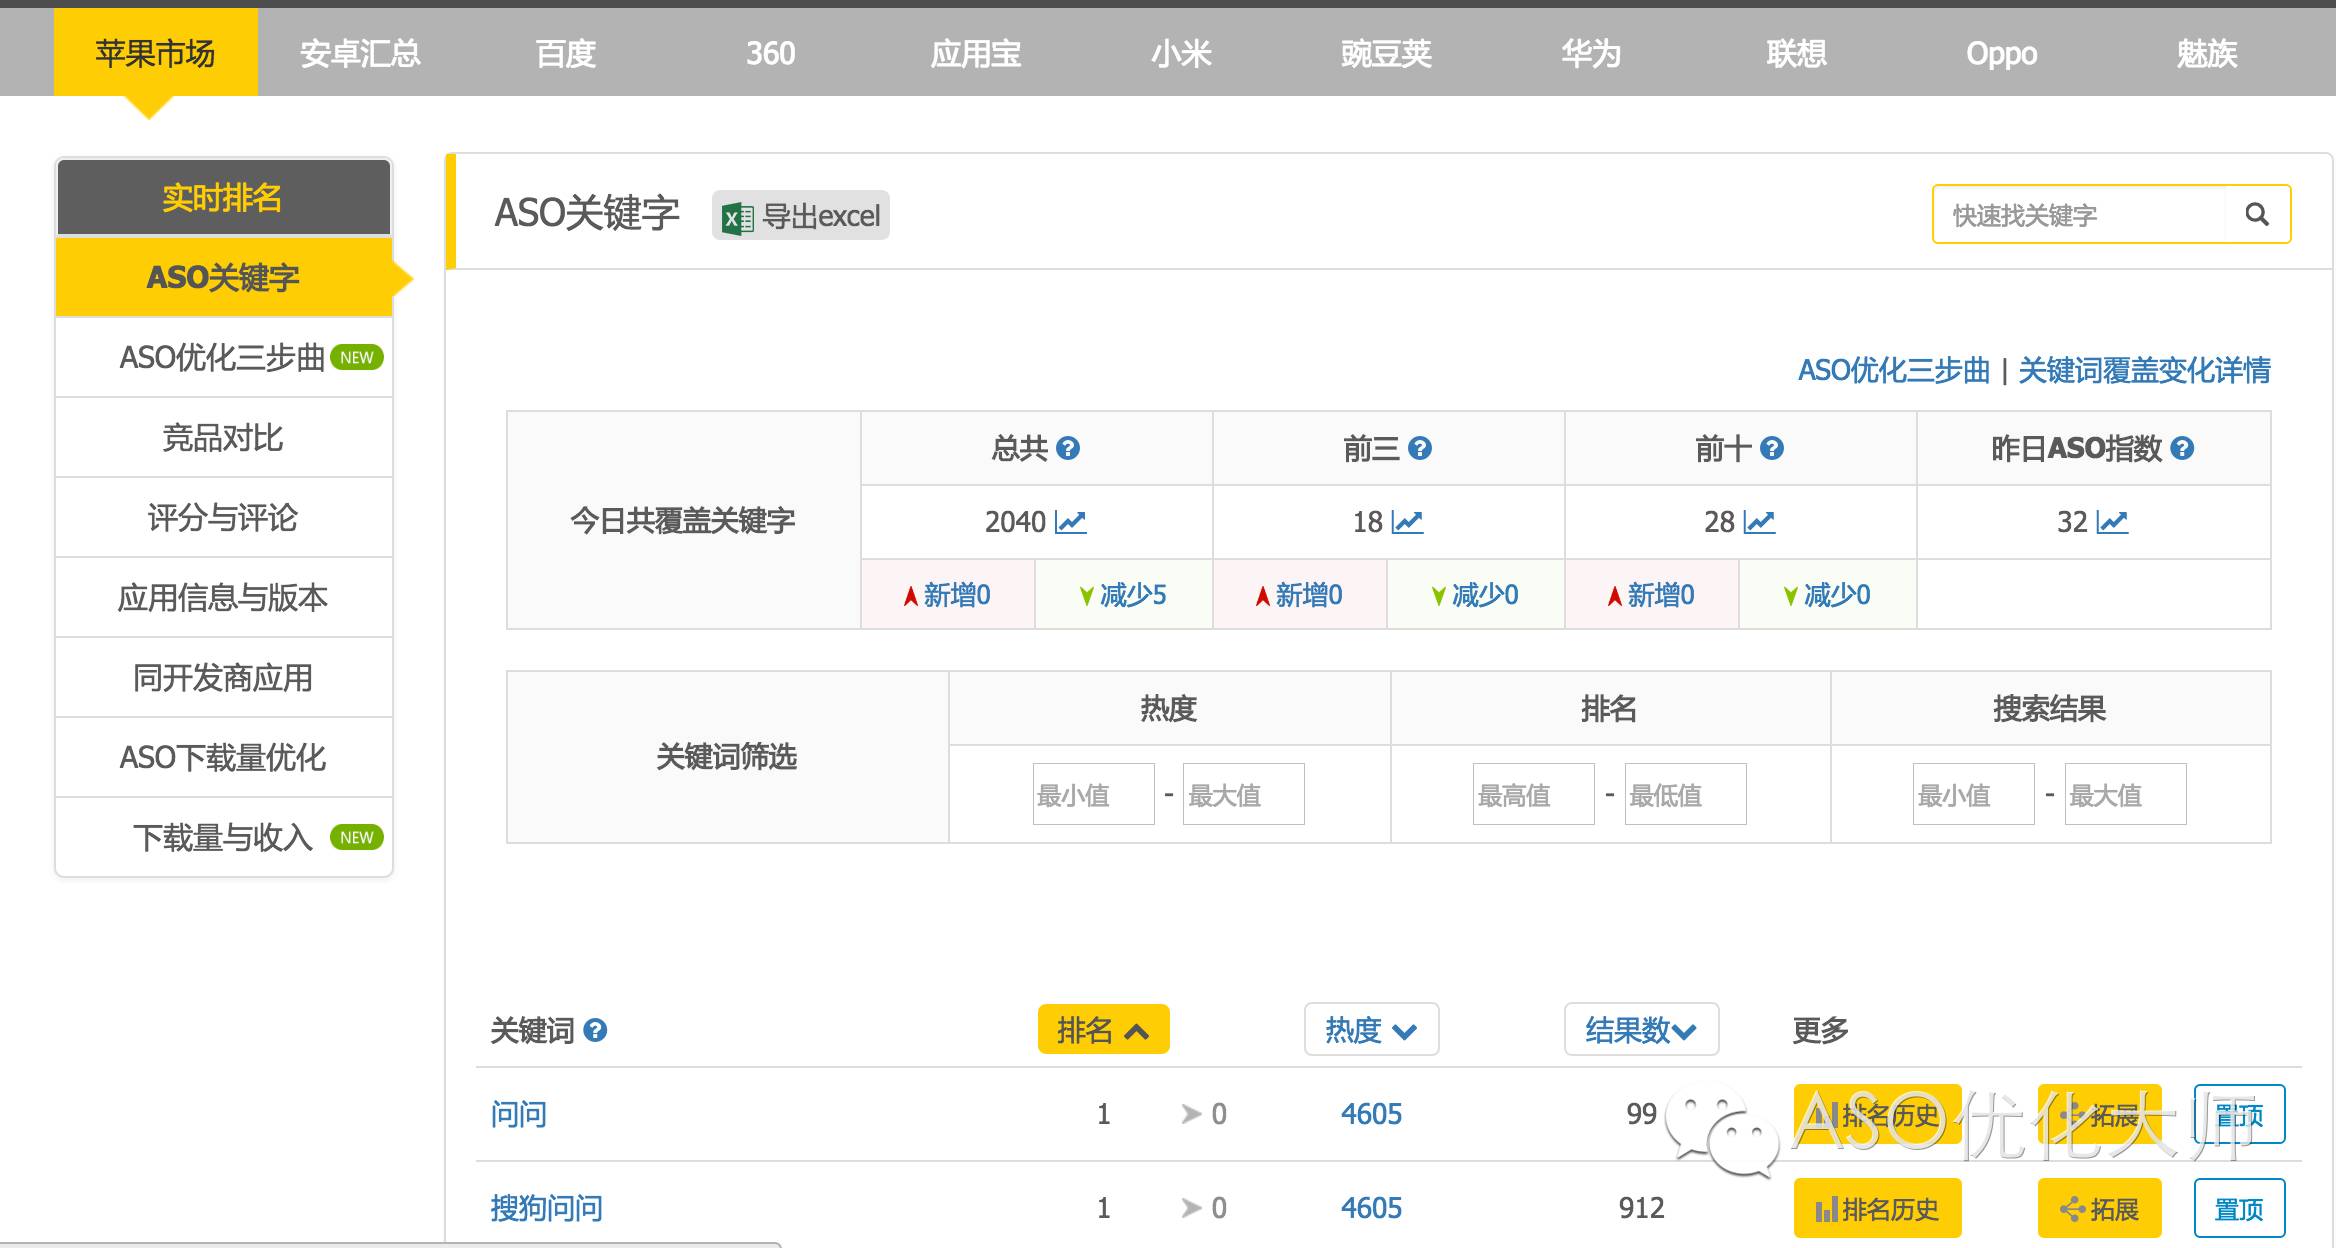Sort by 排名 ascending button
Screen dimensions: 2336x1248
coord(1103,1029)
